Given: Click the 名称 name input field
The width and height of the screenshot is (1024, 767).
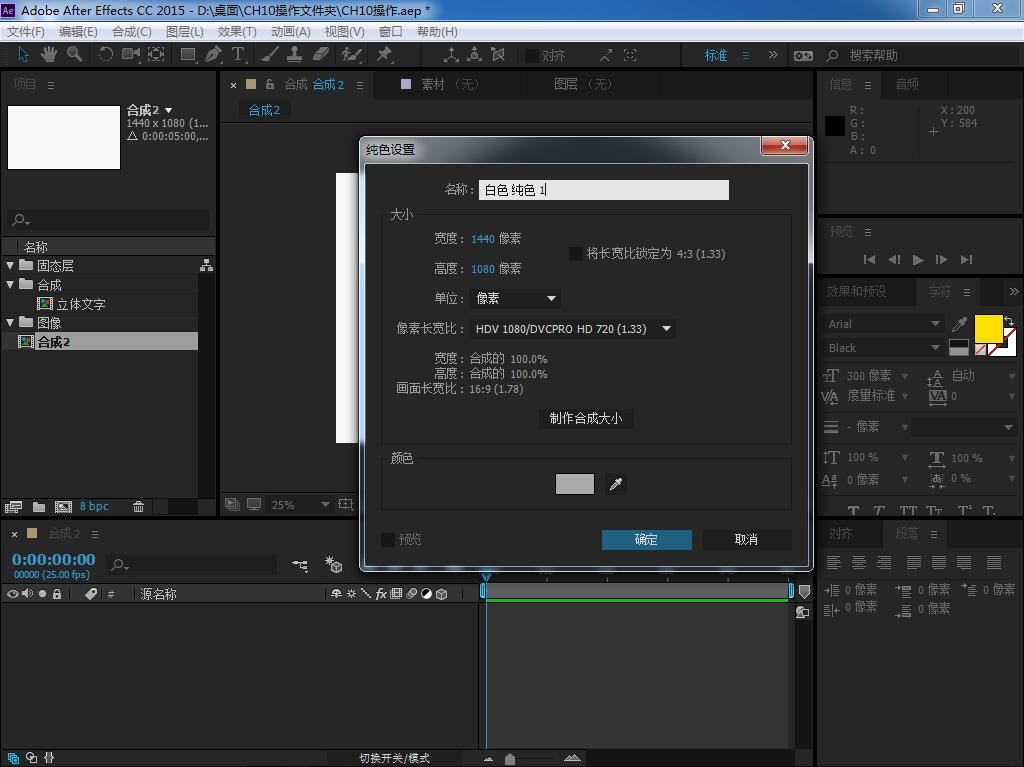Looking at the screenshot, I should pos(603,190).
